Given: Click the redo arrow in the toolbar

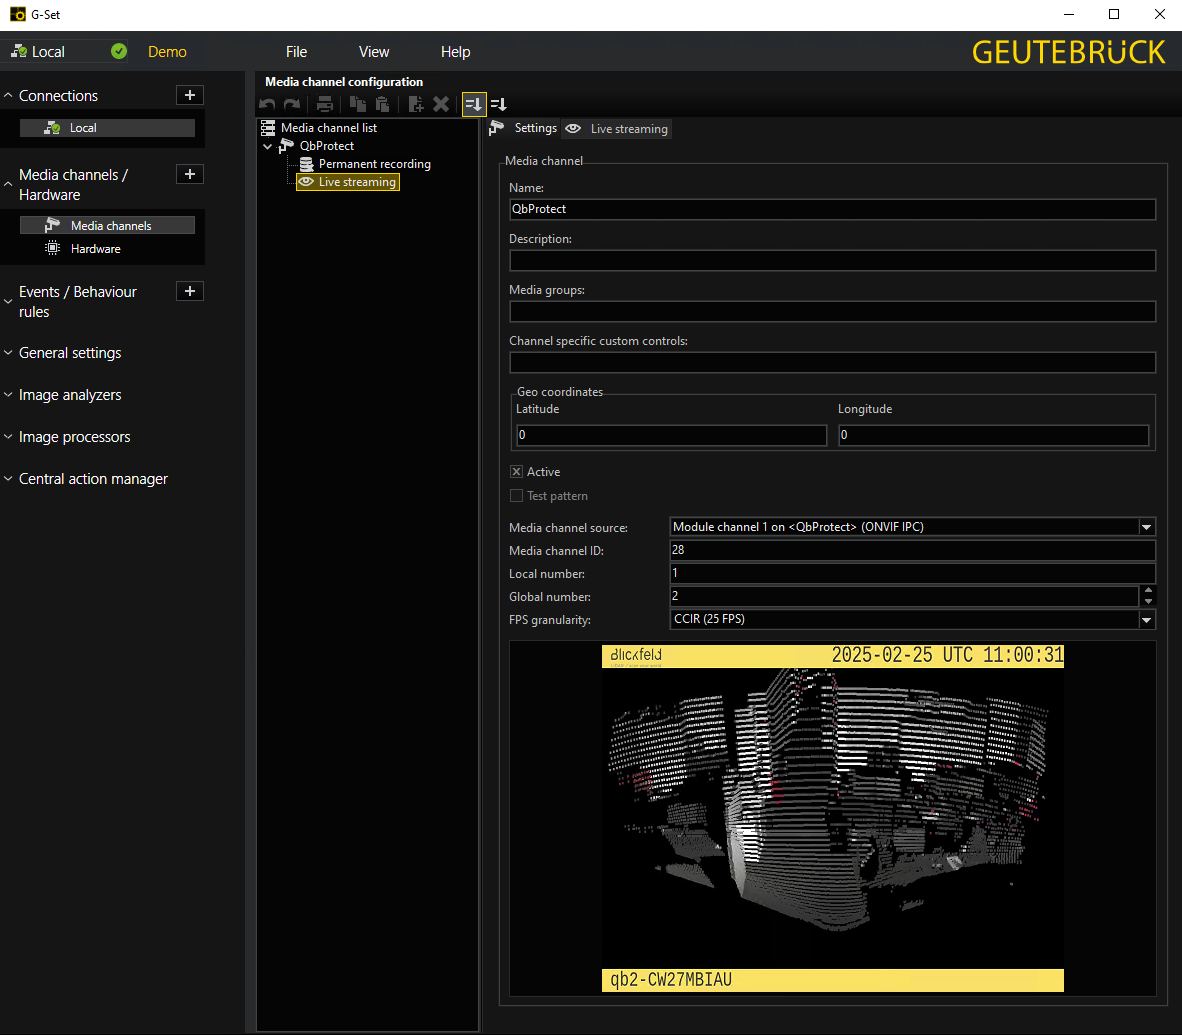Looking at the screenshot, I should pyautogui.click(x=291, y=104).
